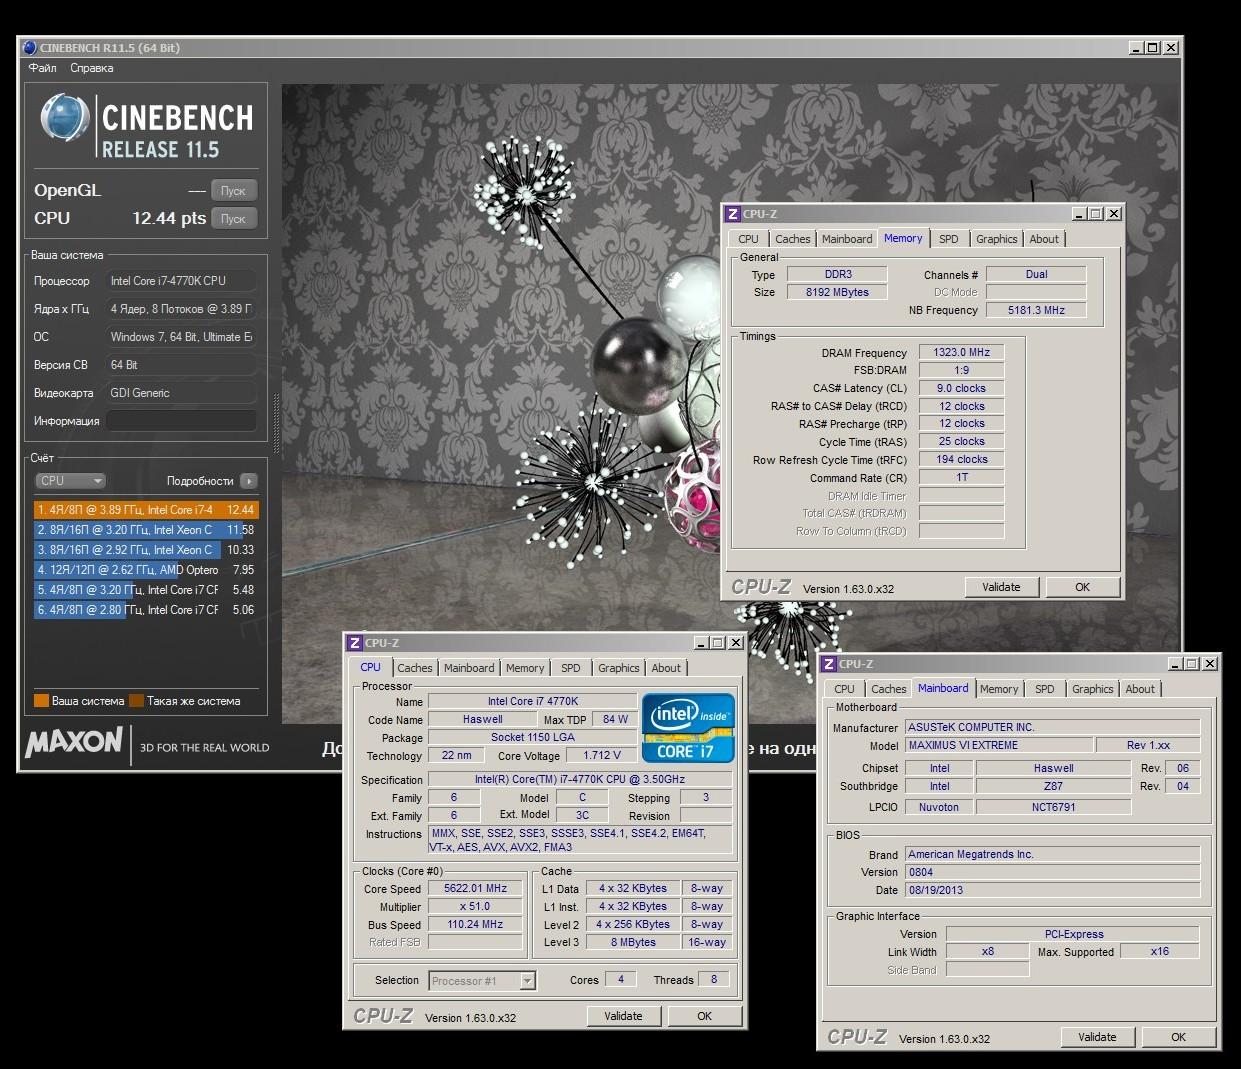Click OK in CPU-Z Memory window

(x=1082, y=587)
